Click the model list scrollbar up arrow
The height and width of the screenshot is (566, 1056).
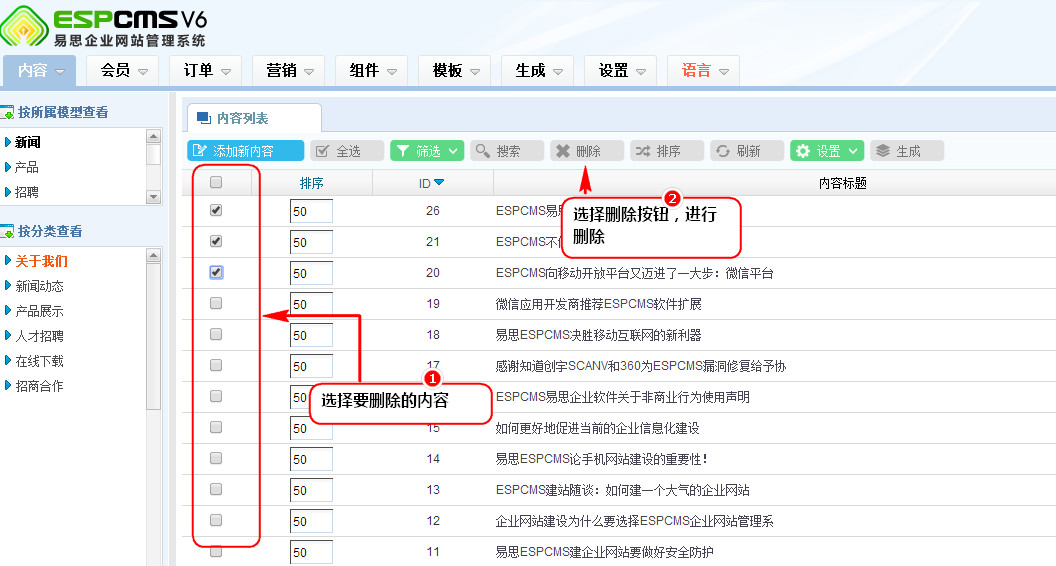pyautogui.click(x=154, y=136)
